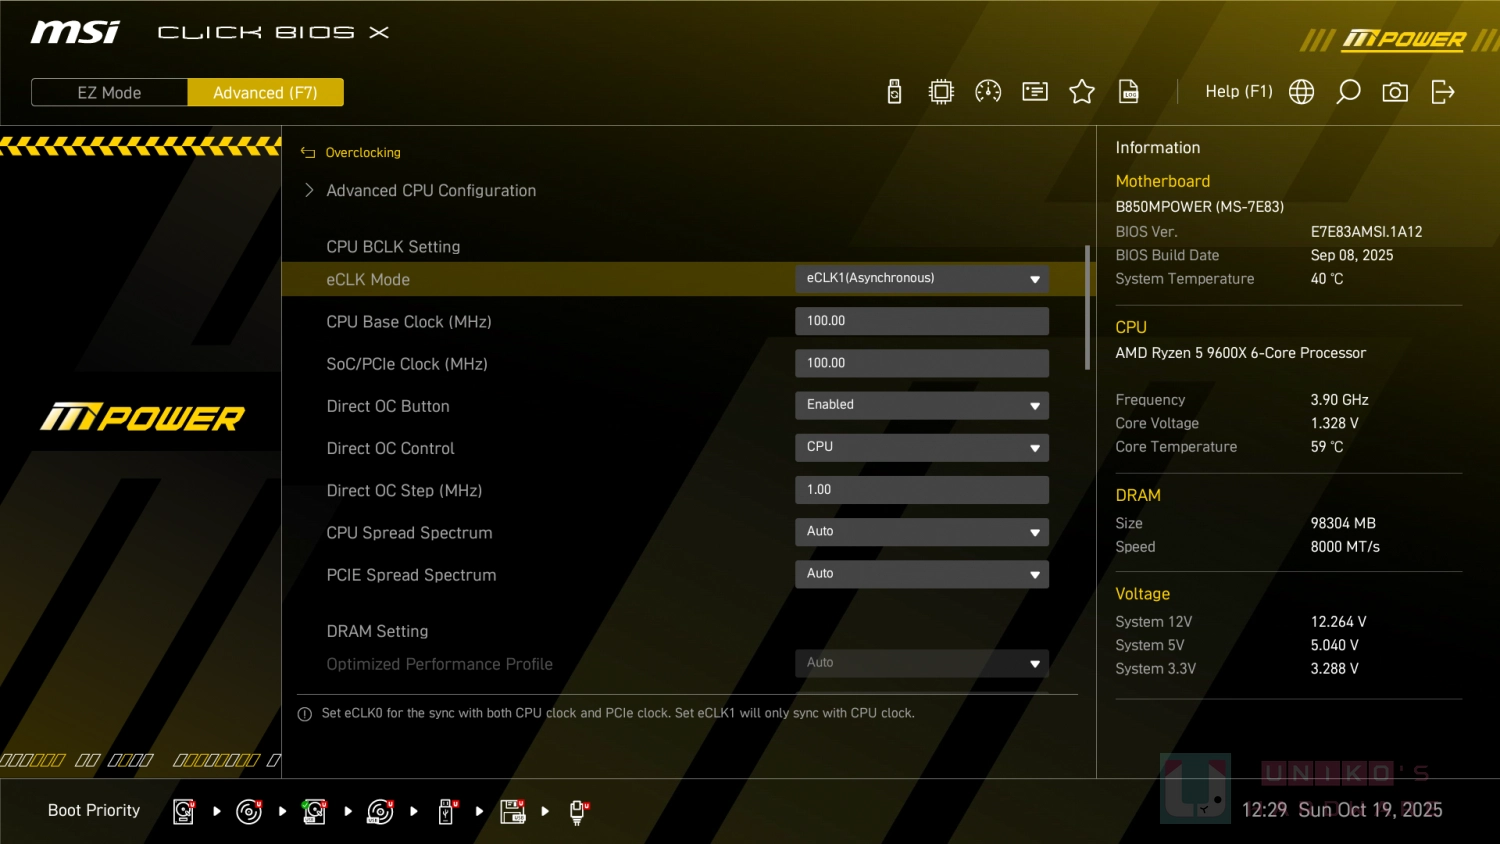This screenshot has height=844, width=1500.
Task: Click the CPU chip icon in toolbar
Action: pos(941,92)
